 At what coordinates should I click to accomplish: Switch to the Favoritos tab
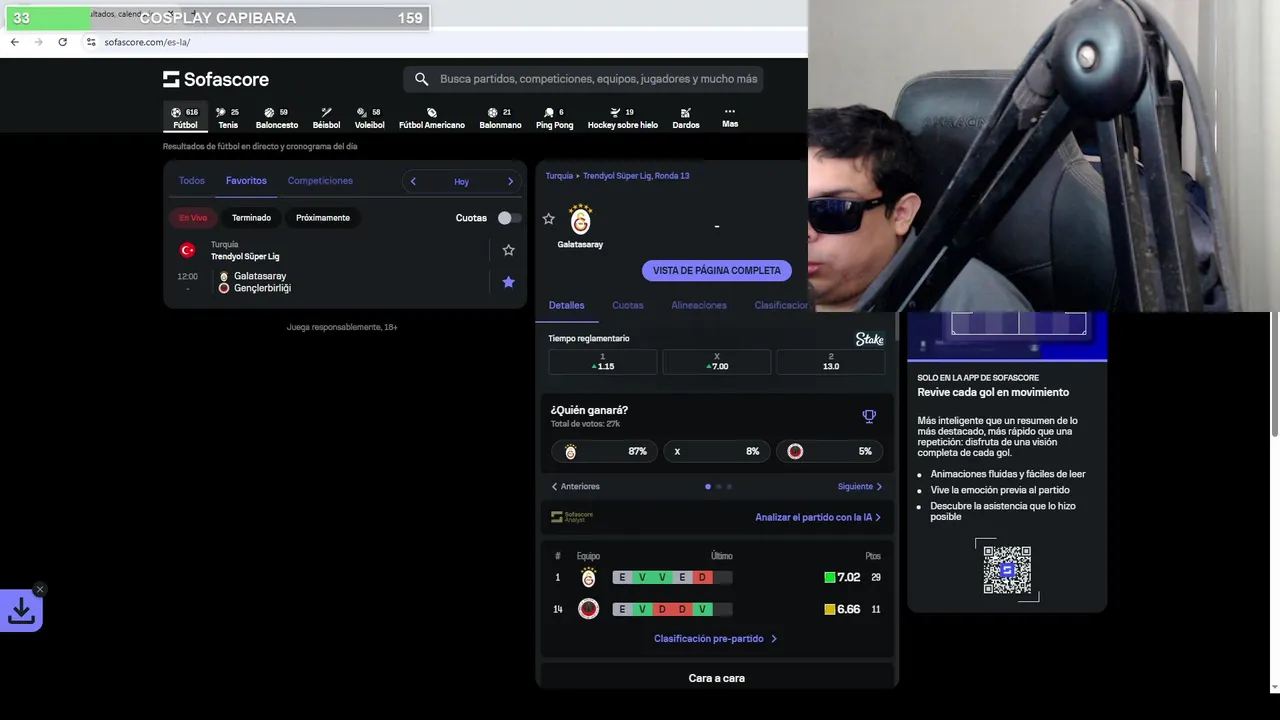[246, 181]
